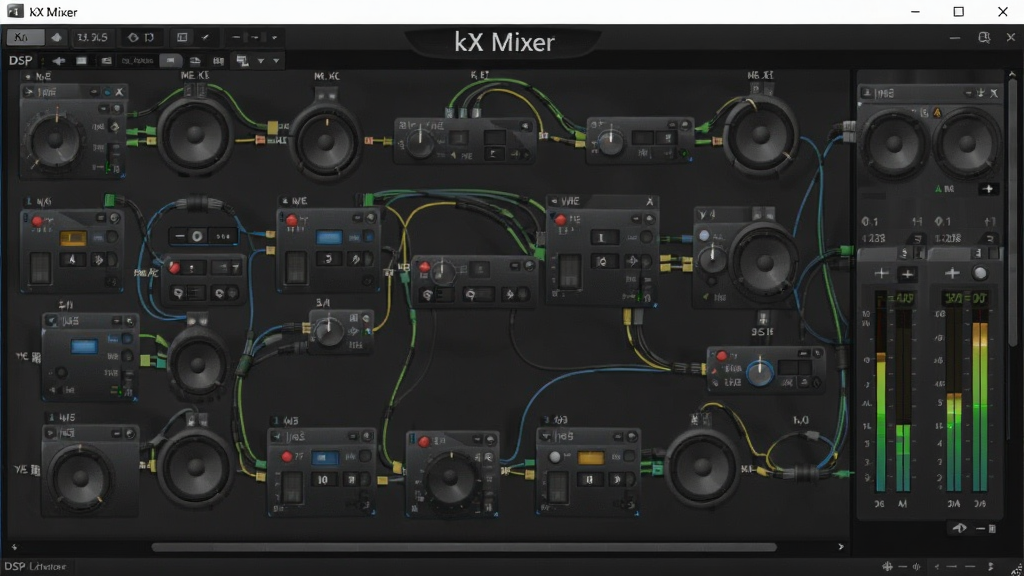1024x576 pixels.
Task: Click the large speaker node at top right of canvas
Action: tap(760, 135)
